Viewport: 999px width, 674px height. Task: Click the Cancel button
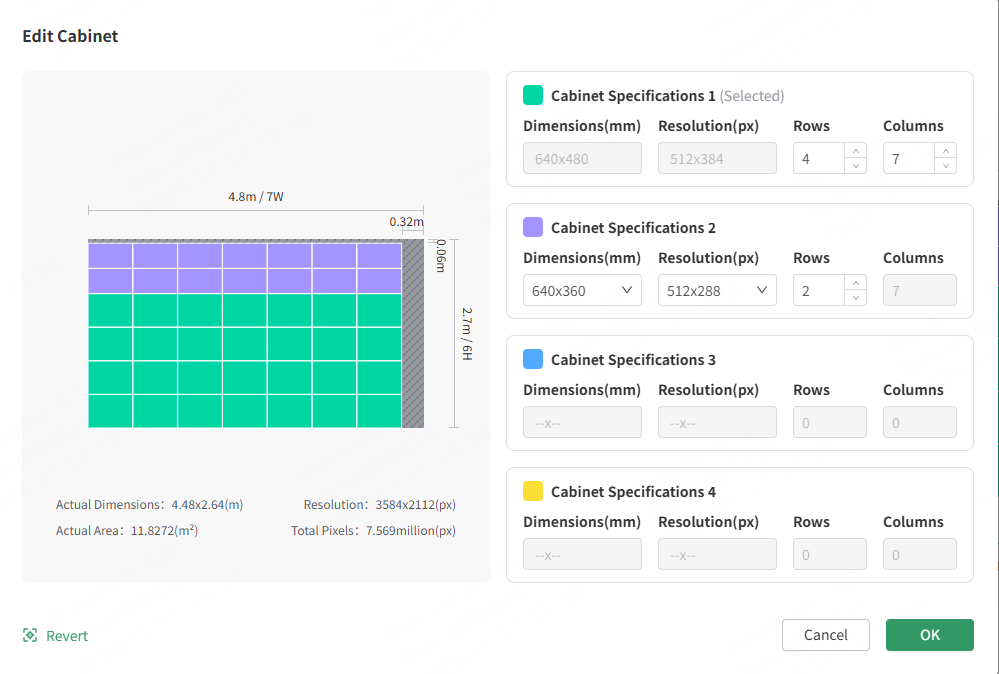[x=825, y=635]
